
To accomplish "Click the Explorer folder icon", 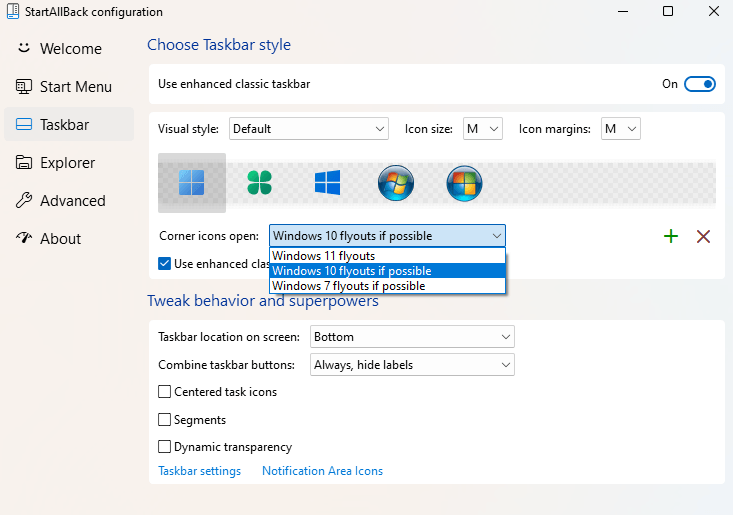I will [24, 162].
